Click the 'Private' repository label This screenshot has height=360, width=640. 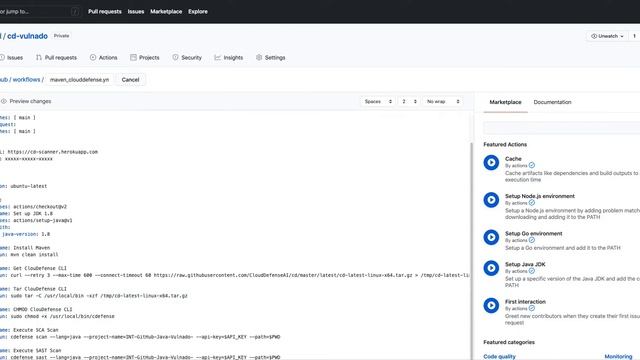tap(62, 36)
